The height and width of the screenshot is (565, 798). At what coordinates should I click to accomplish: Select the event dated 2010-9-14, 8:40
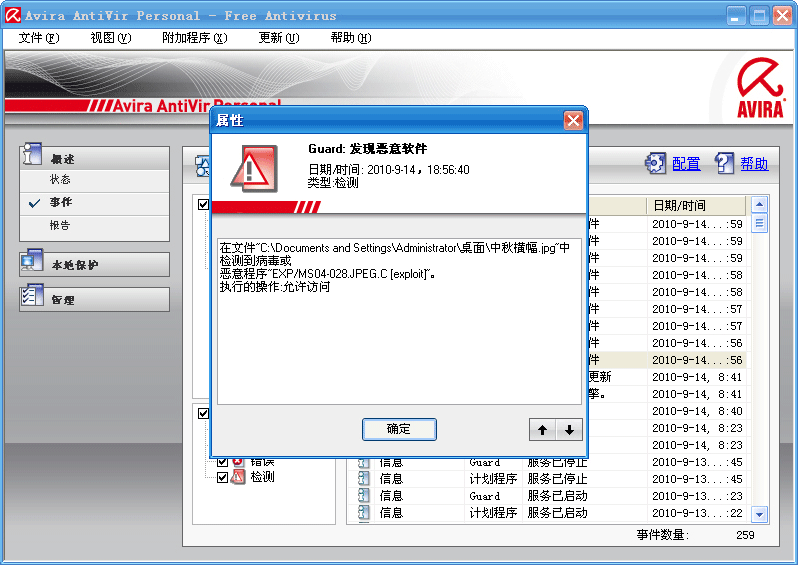[x=697, y=411]
